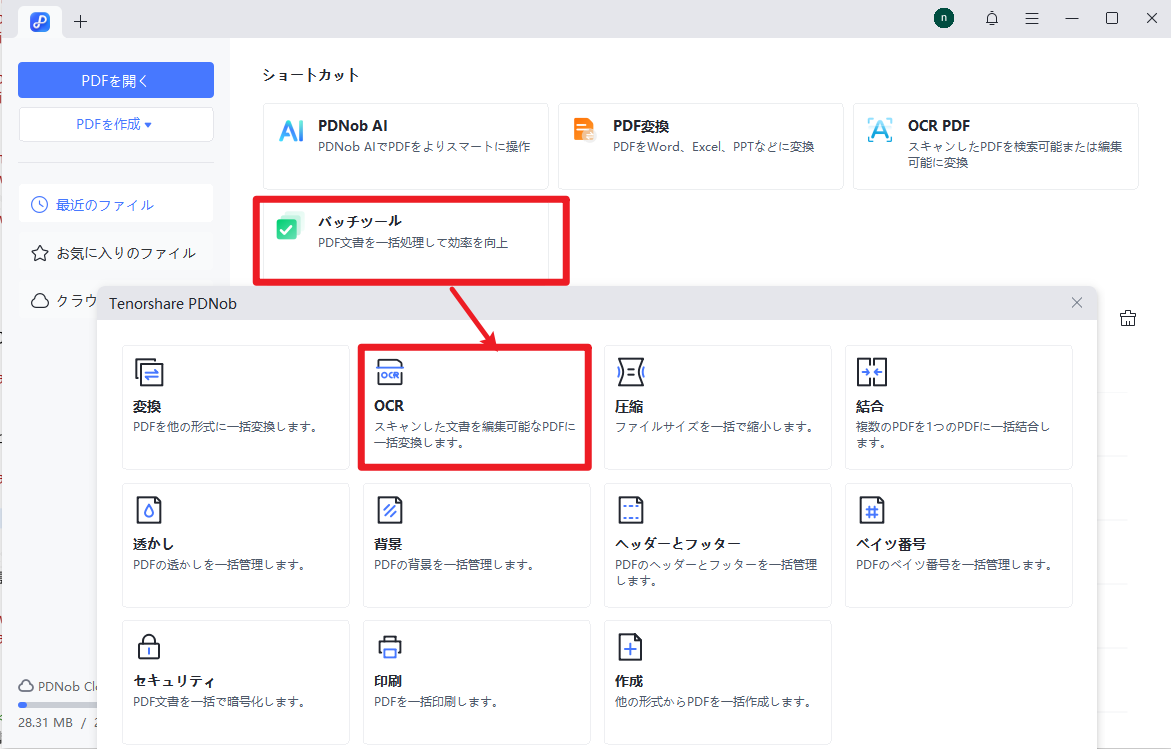Image resolution: width=1171 pixels, height=749 pixels.
Task: Choose the 結合 merge icon
Action: (872, 372)
